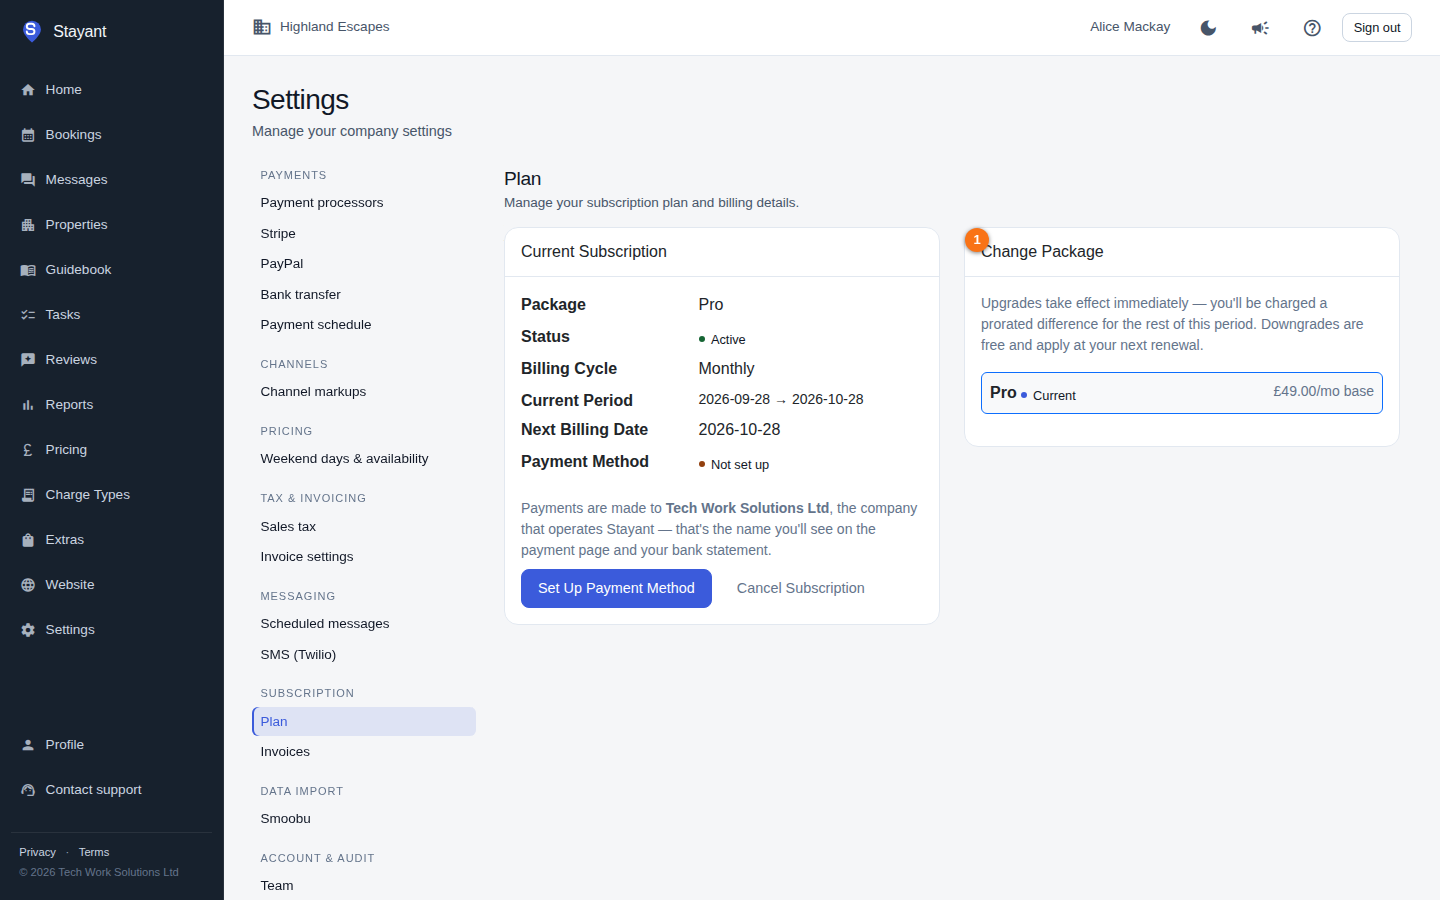Click Cancel Subscription link
Screen dimensions: 1440x900
tap(801, 588)
